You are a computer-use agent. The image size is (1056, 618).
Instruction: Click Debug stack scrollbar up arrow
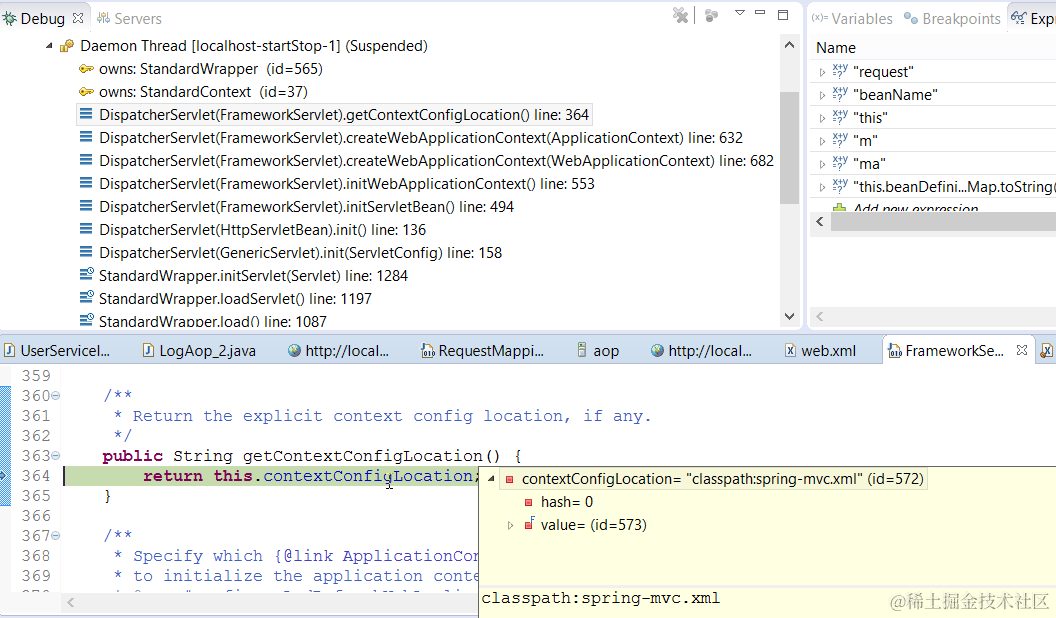[789, 45]
